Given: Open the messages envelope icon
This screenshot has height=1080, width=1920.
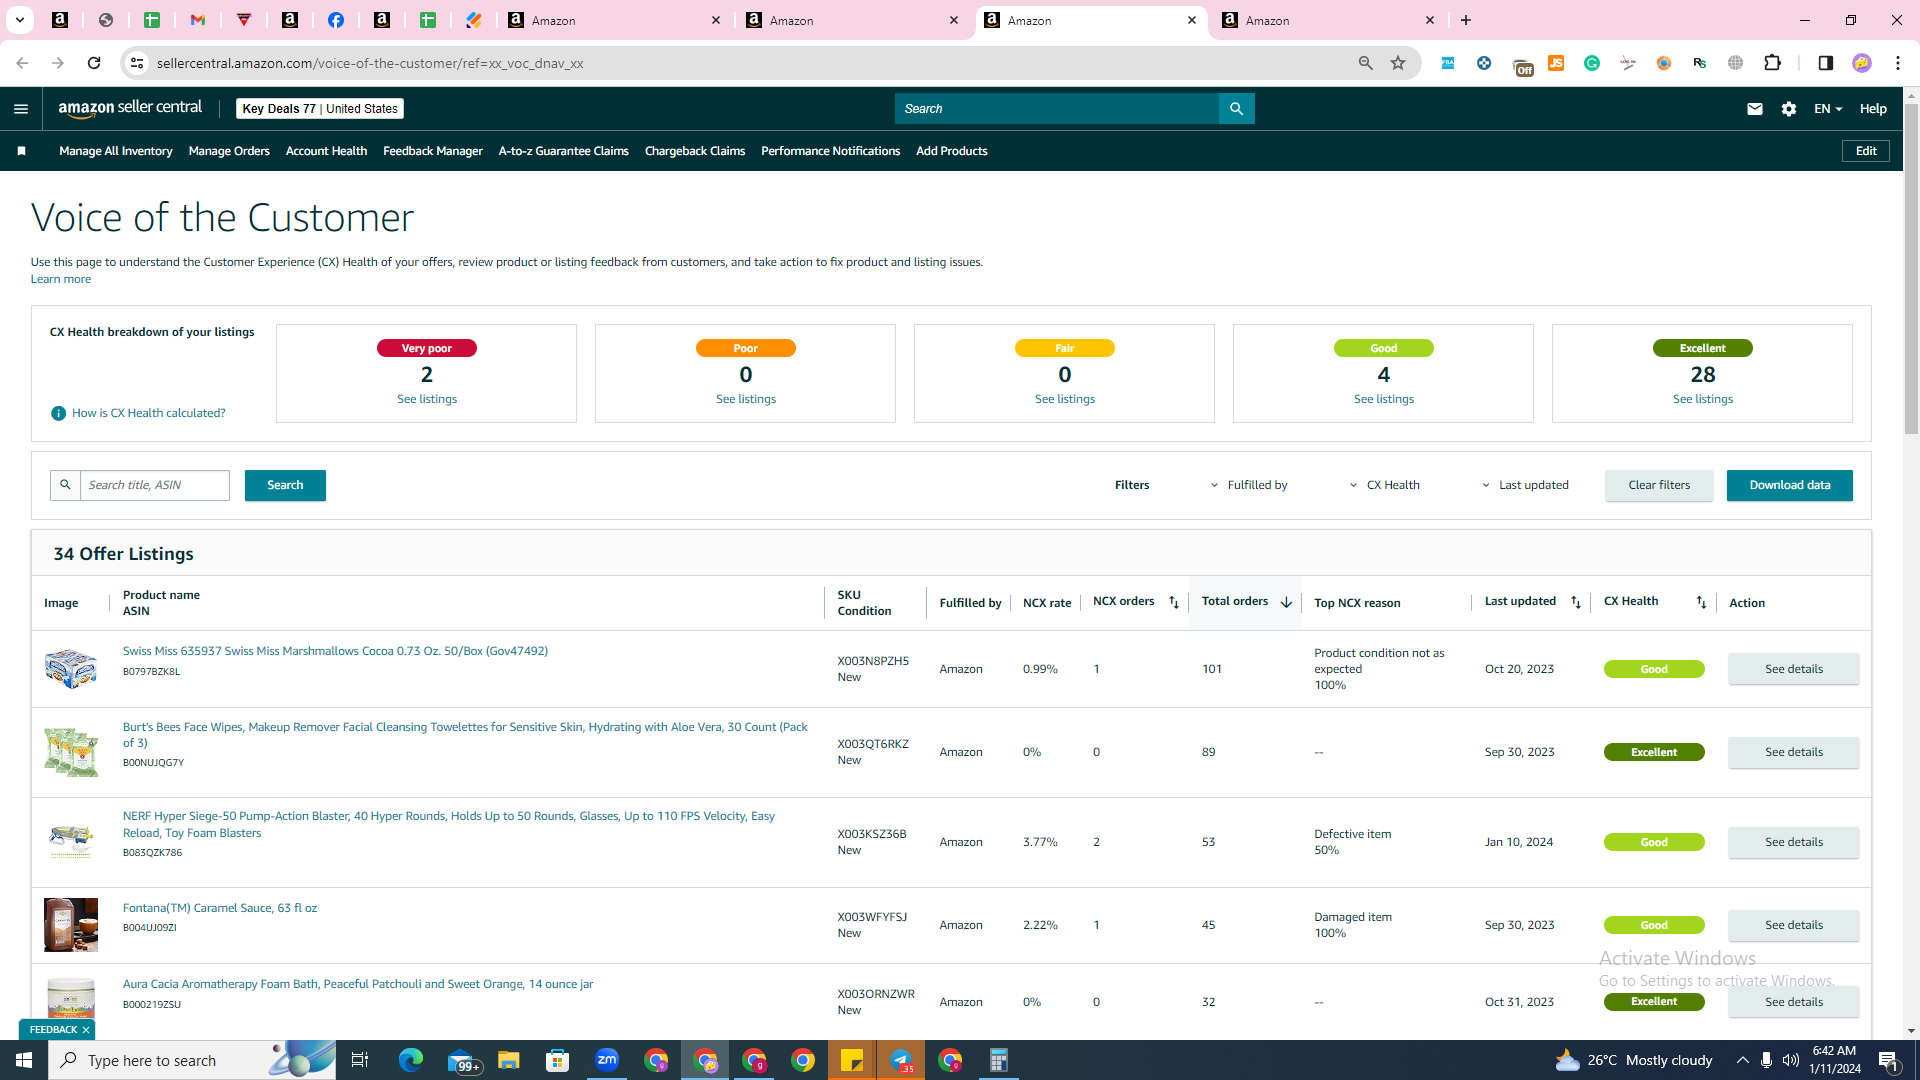Looking at the screenshot, I should coord(1755,109).
